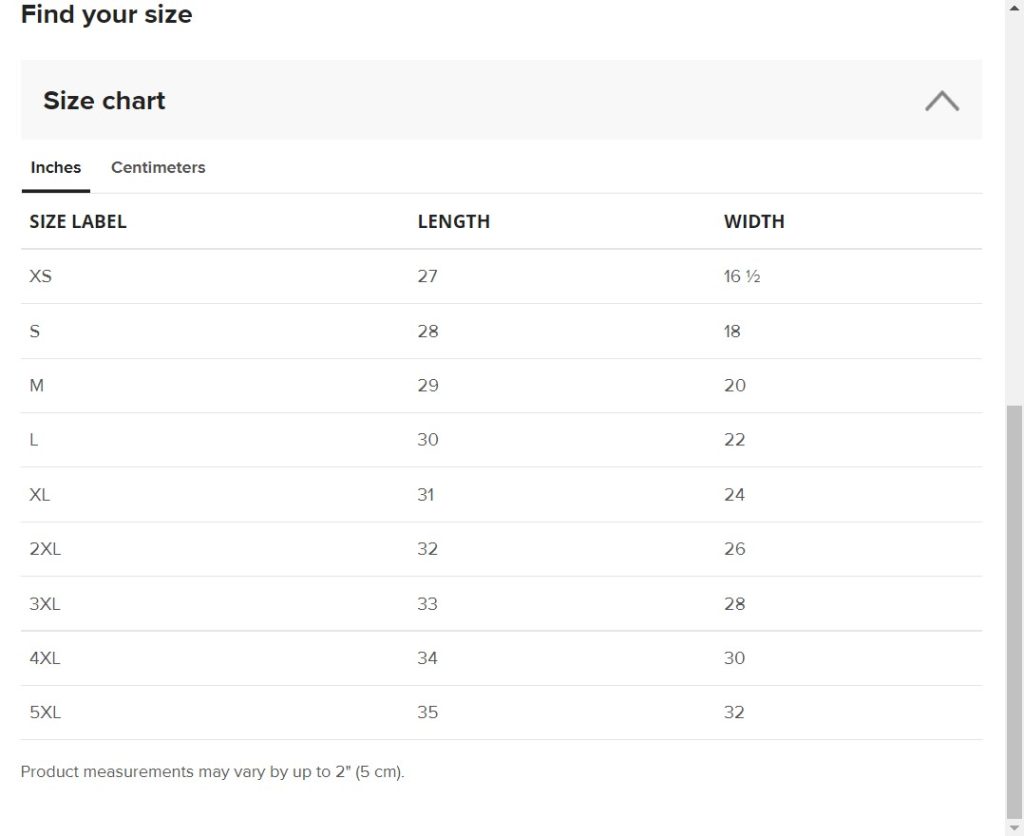Click the Size chart section header
Viewport: 1024px width, 836px height.
[x=104, y=101]
